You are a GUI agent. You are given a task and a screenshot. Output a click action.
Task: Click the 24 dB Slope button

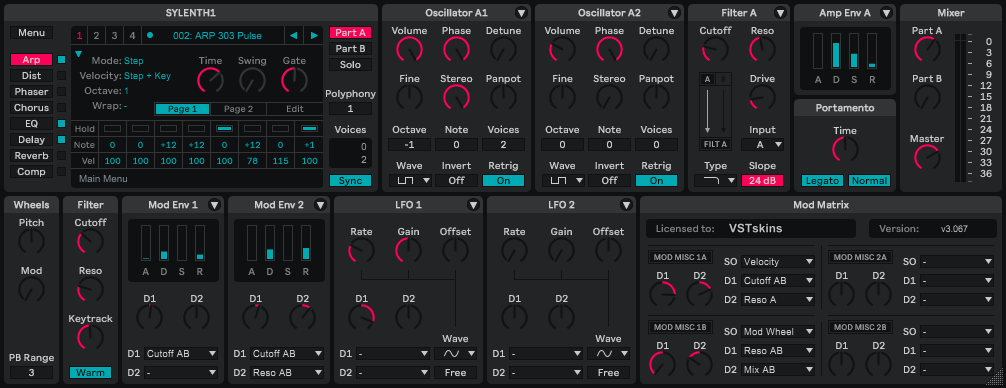click(x=762, y=181)
